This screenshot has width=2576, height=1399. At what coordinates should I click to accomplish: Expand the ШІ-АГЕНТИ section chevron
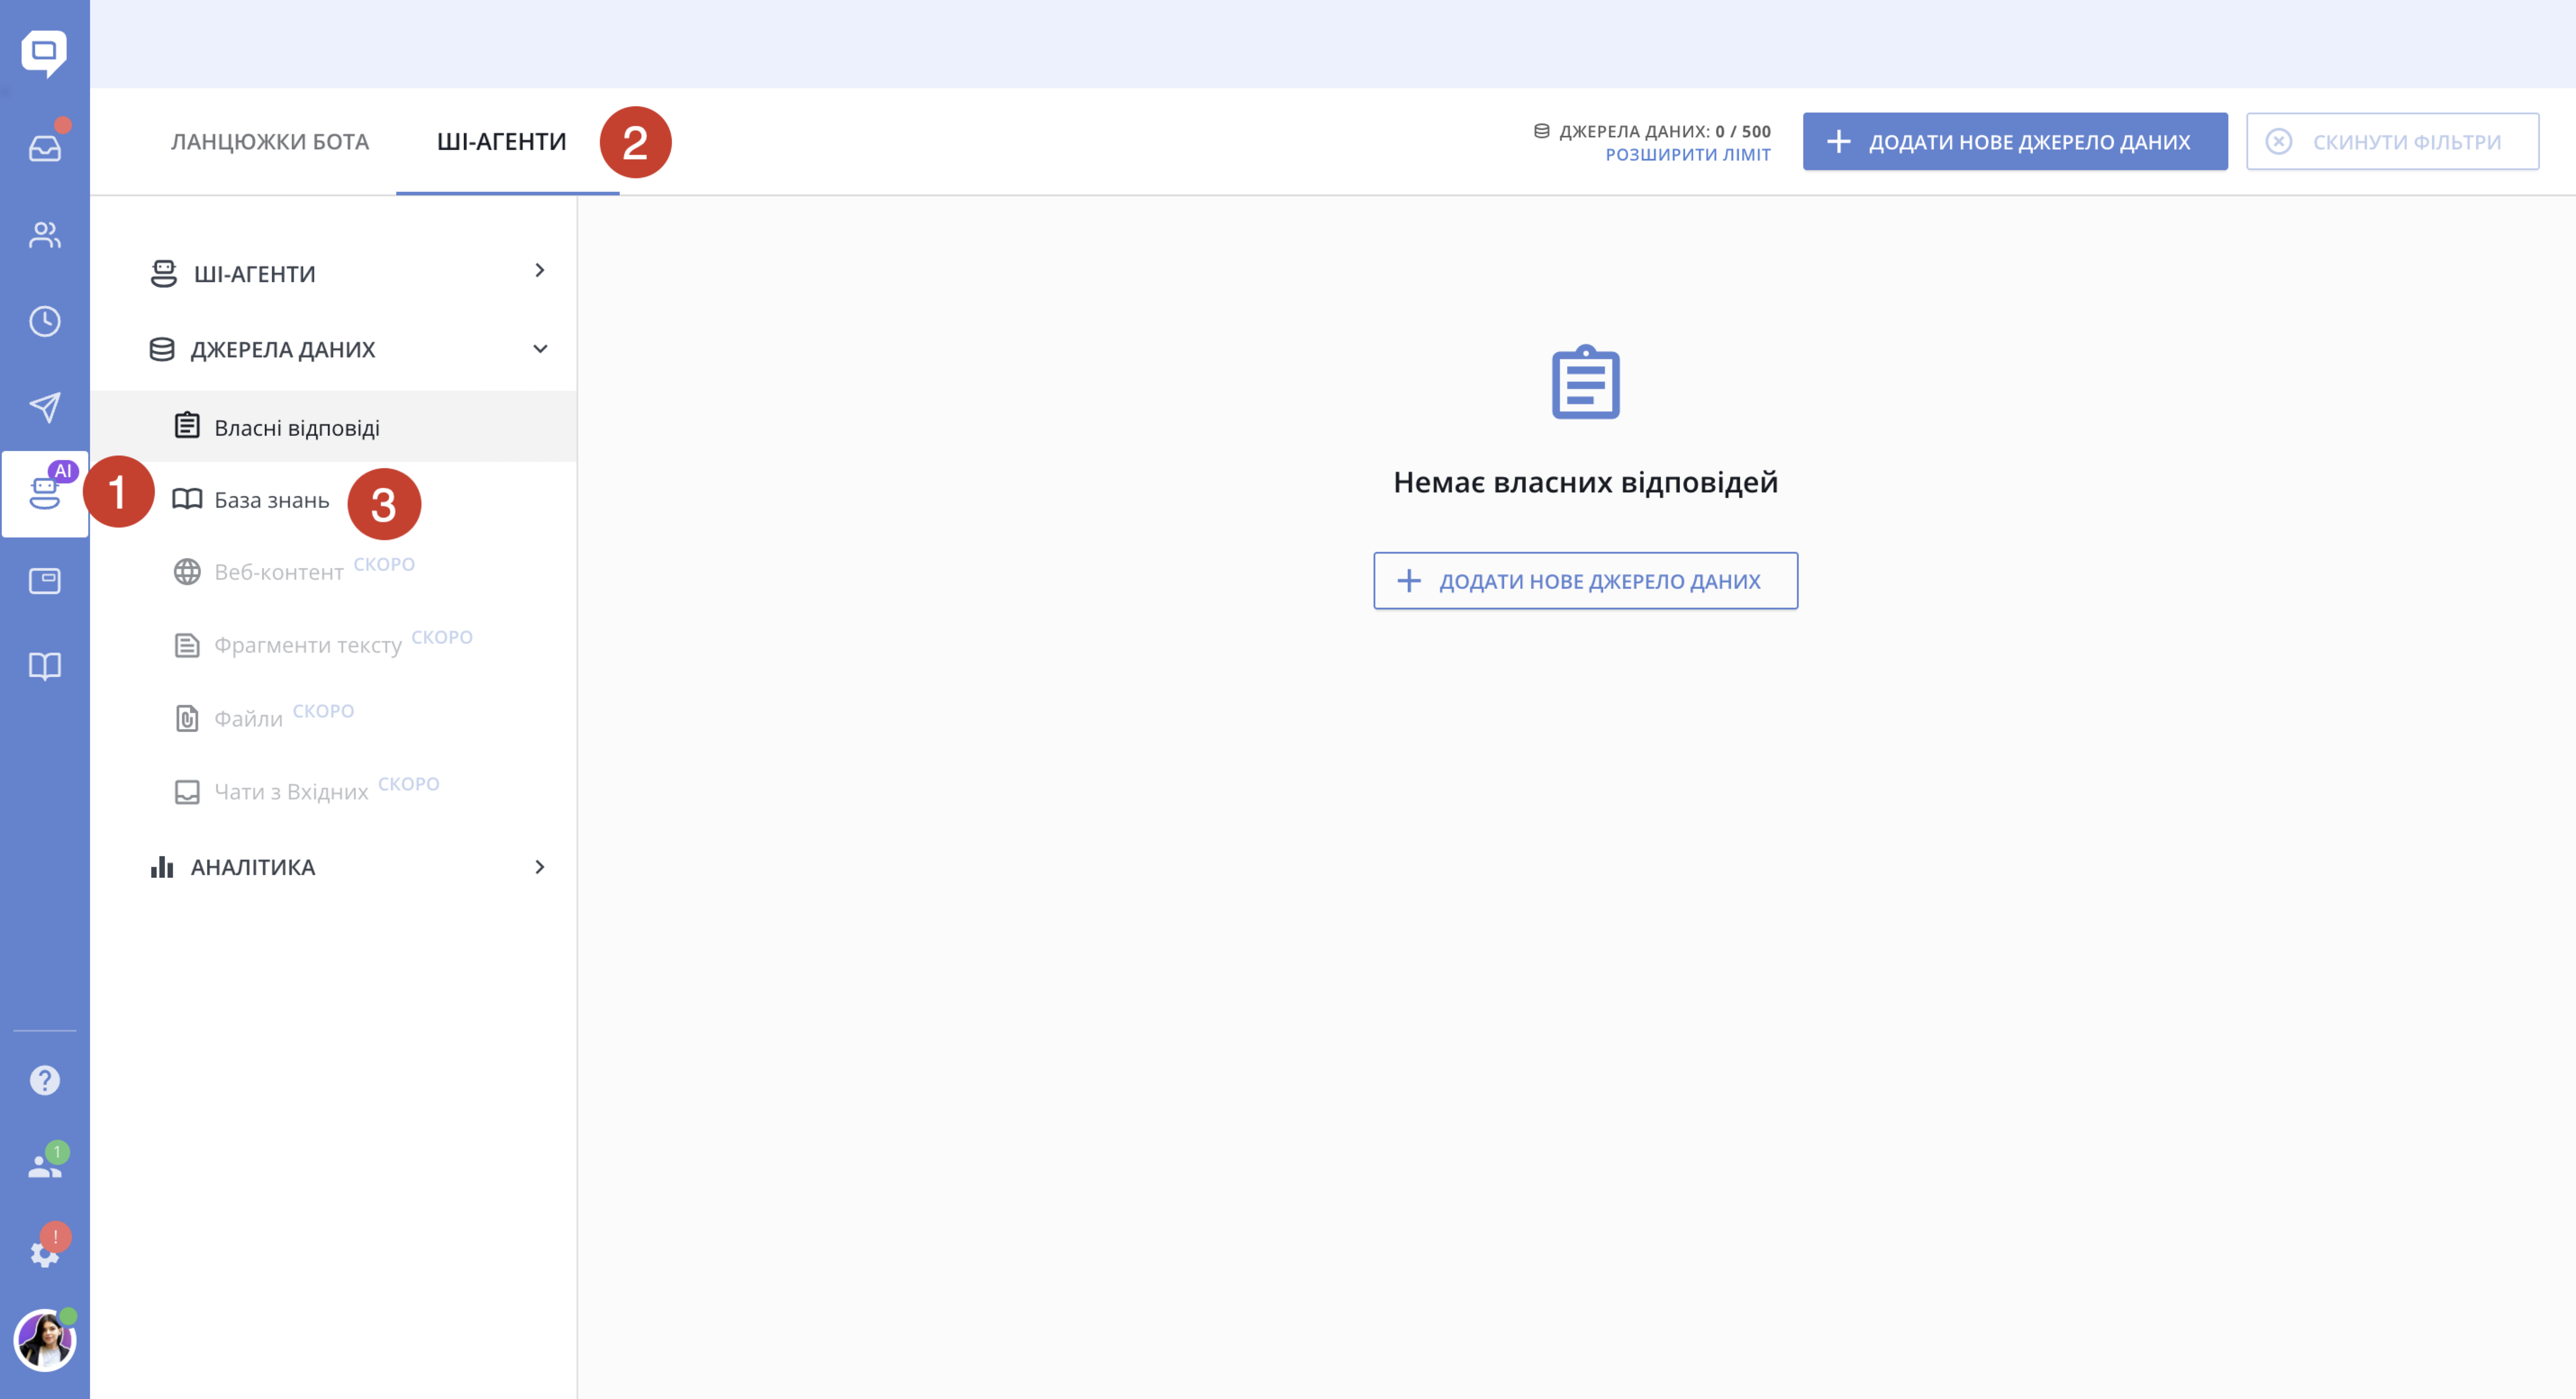click(x=539, y=271)
